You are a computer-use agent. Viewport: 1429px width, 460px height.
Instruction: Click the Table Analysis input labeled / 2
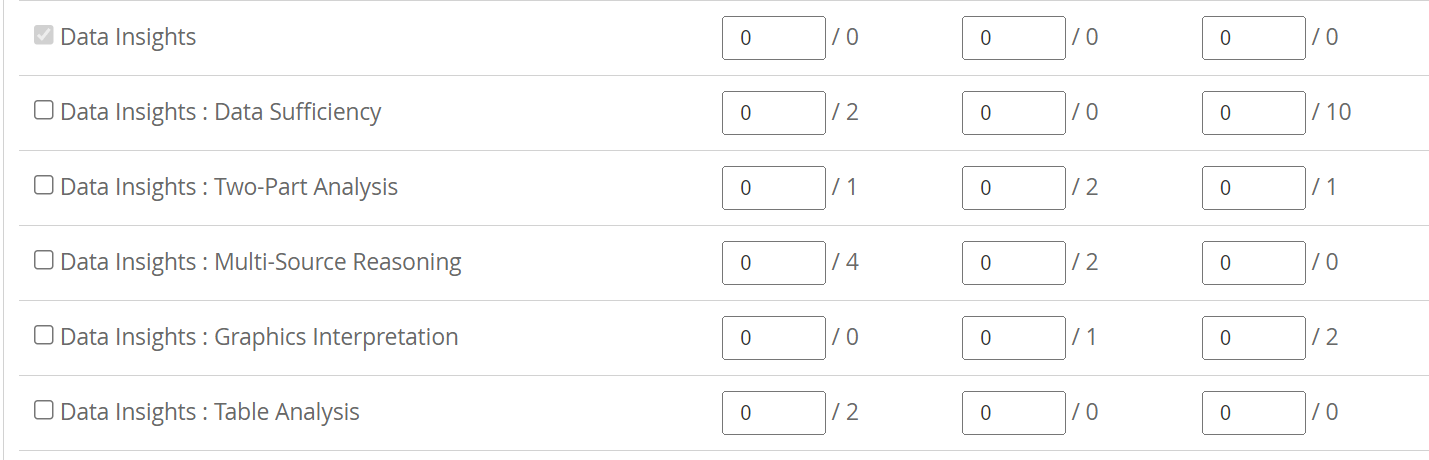[x=773, y=413]
